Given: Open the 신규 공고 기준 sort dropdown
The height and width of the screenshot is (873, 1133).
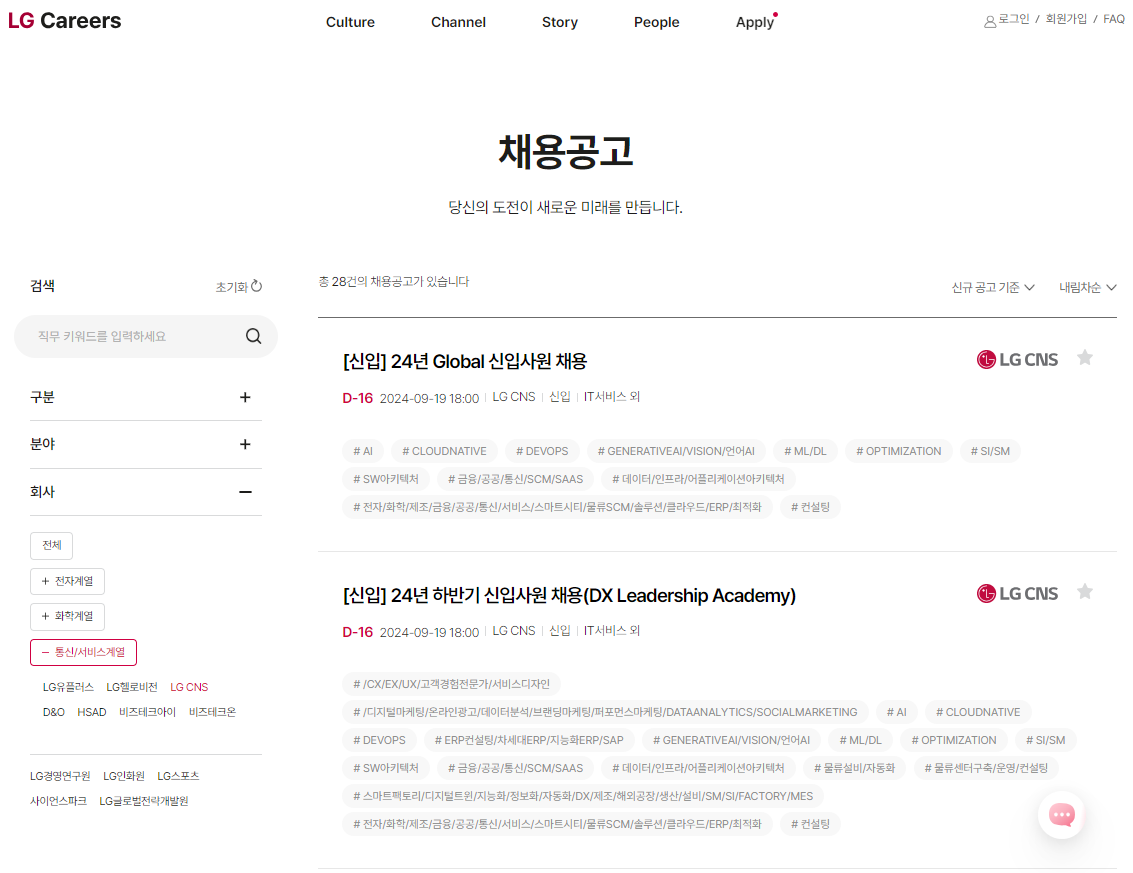Looking at the screenshot, I should point(993,288).
